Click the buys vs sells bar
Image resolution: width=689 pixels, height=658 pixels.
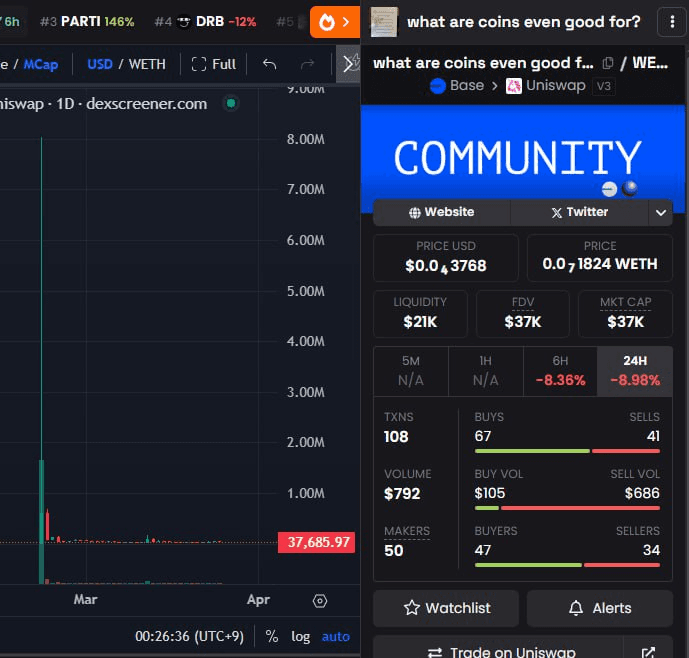567,451
